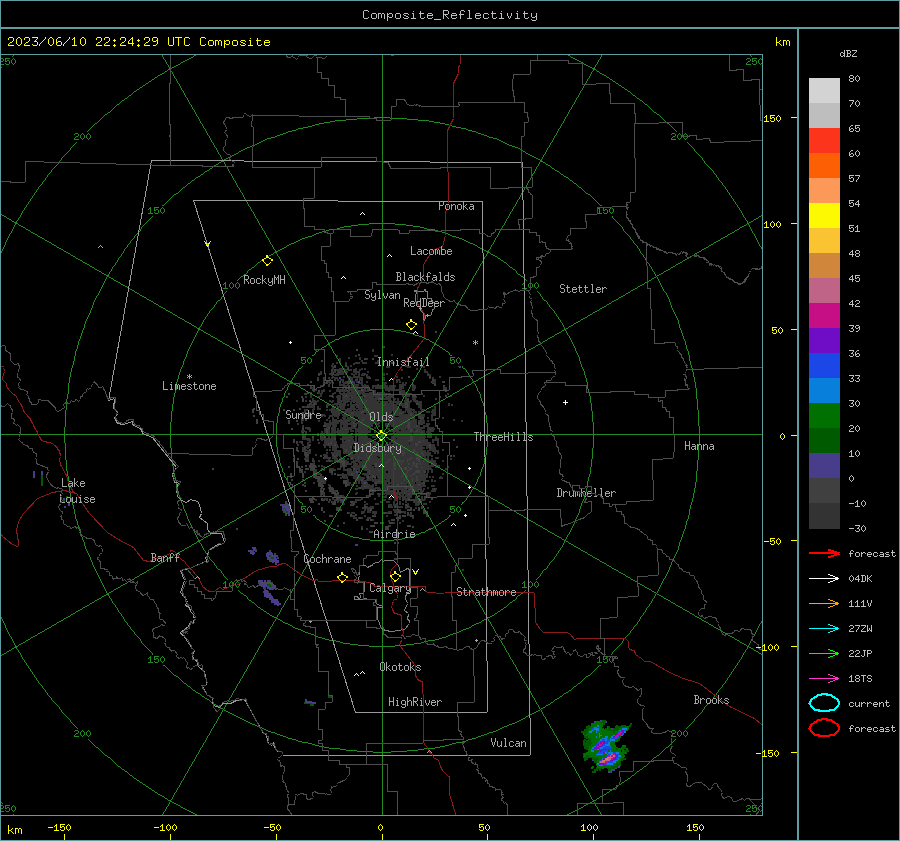
Task: Click the 20 dBZ green color swatch
Action: click(824, 415)
